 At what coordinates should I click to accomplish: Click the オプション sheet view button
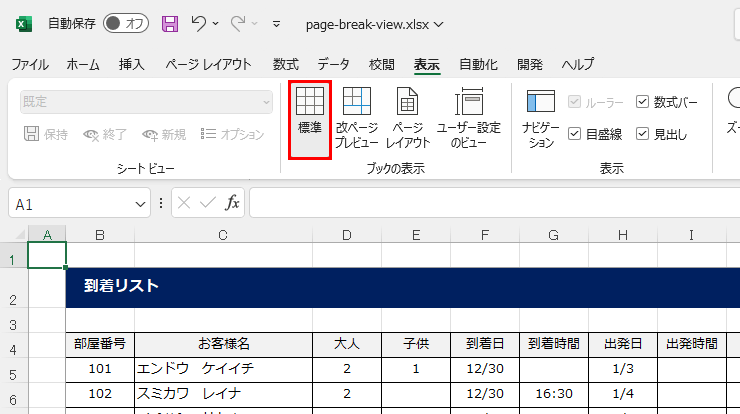point(232,135)
